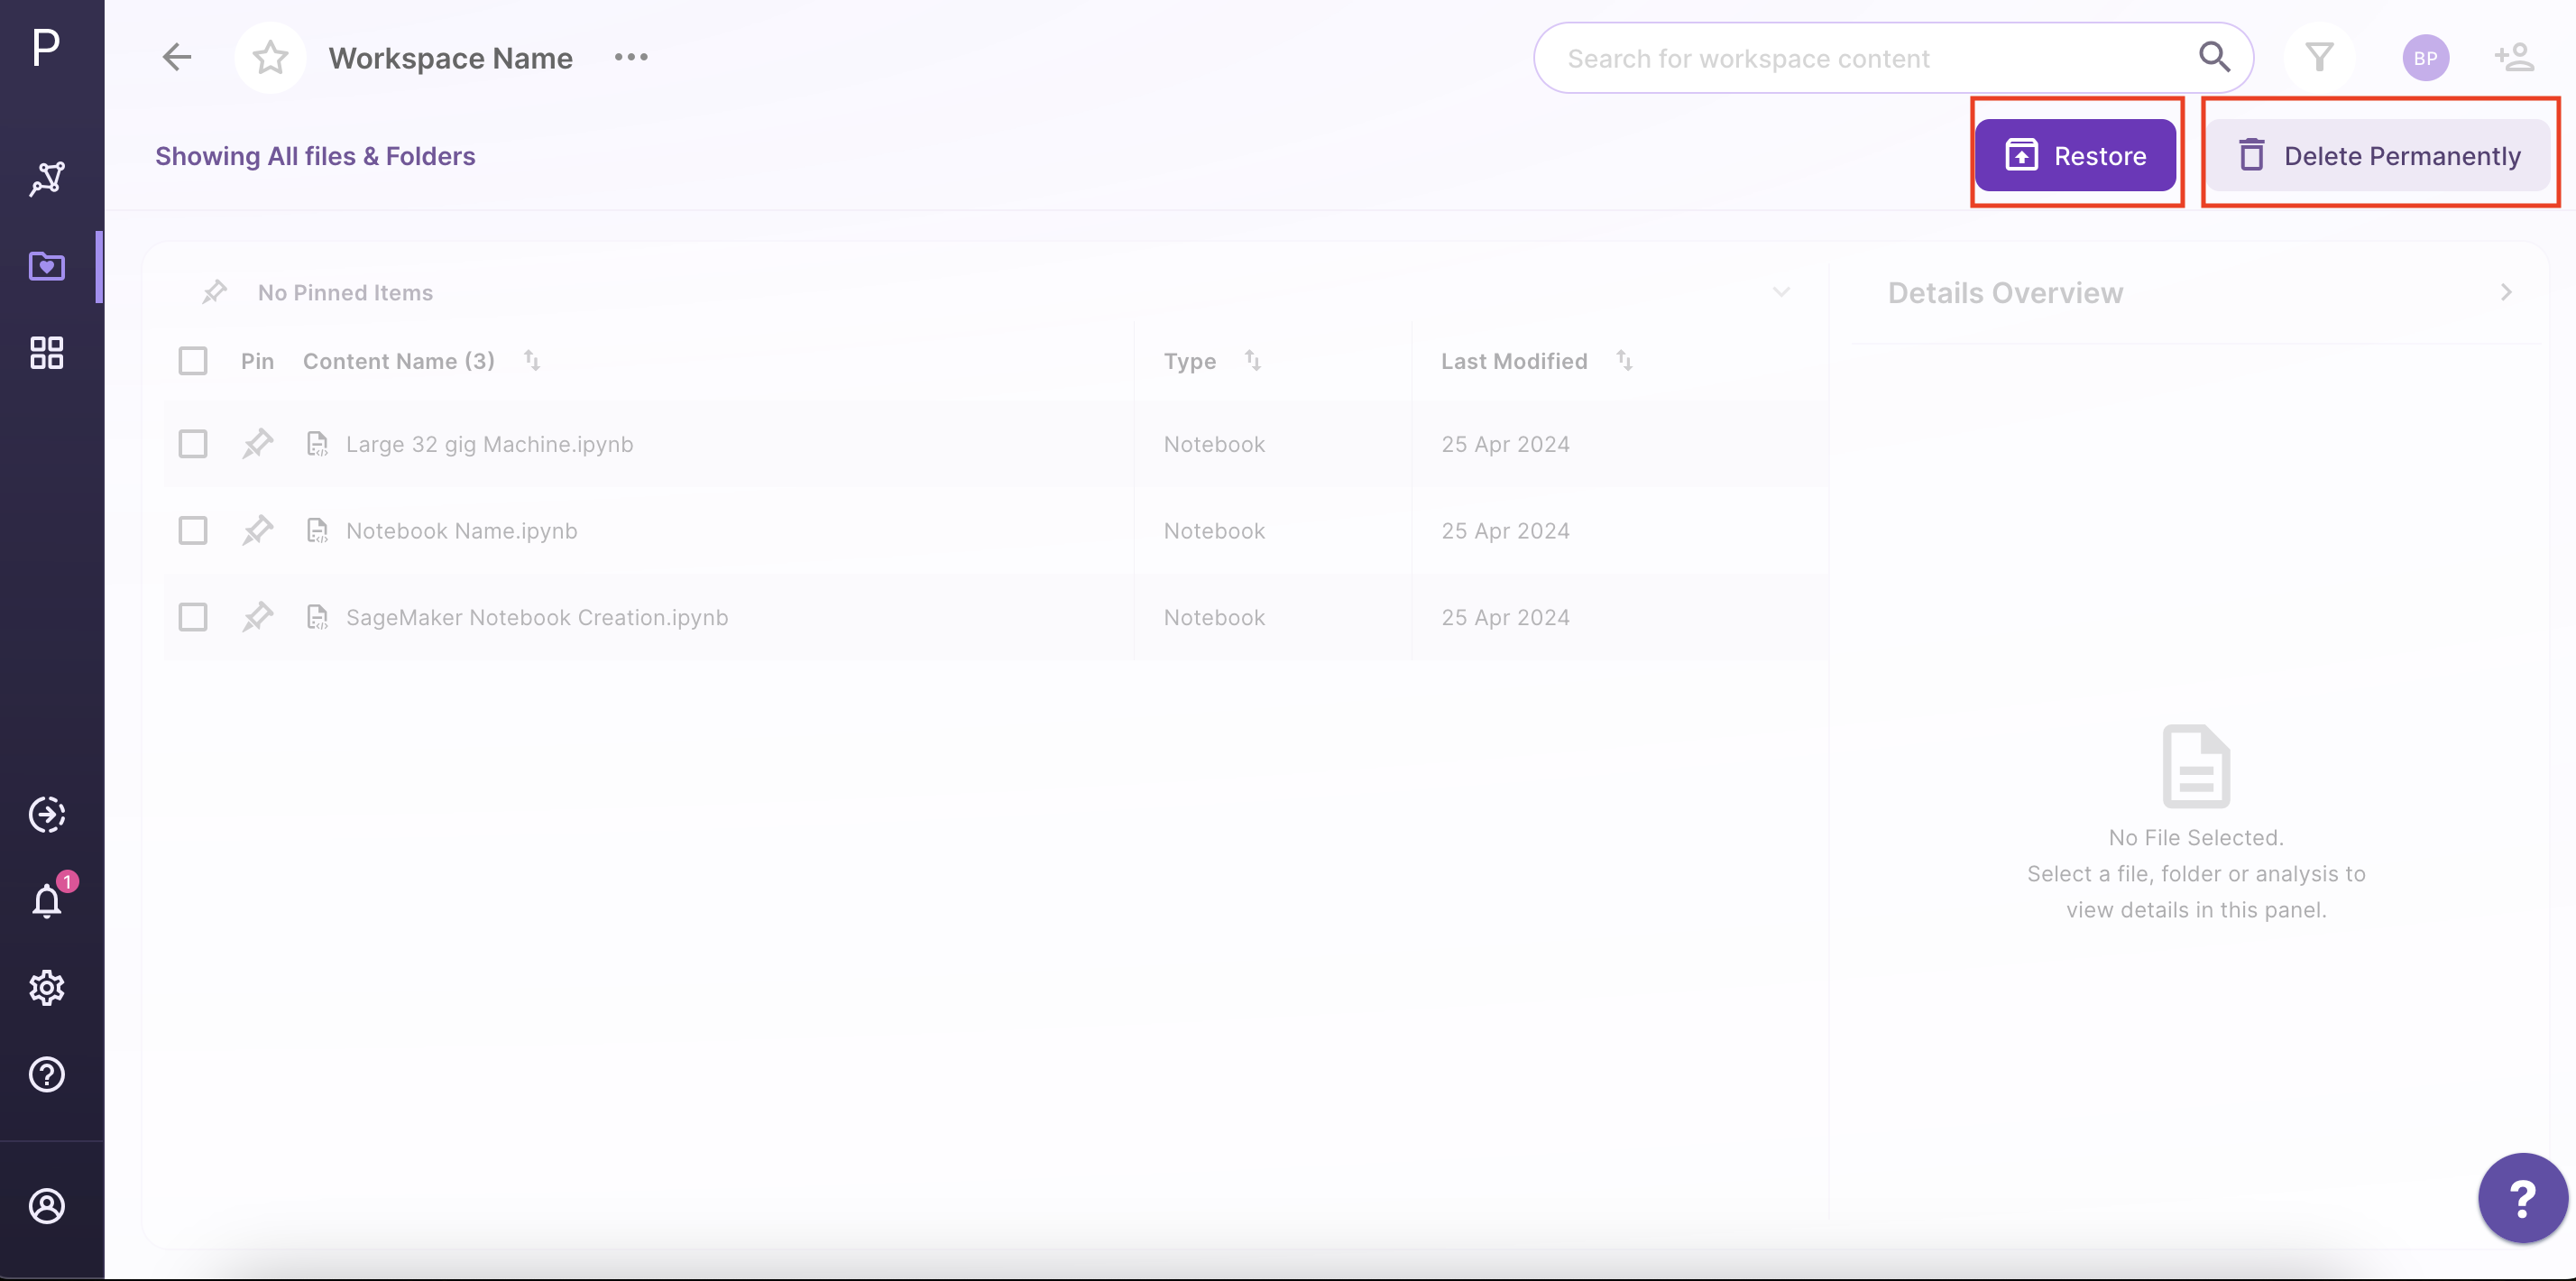Click the BP user avatar
2576x1281 pixels.
pos(2426,58)
